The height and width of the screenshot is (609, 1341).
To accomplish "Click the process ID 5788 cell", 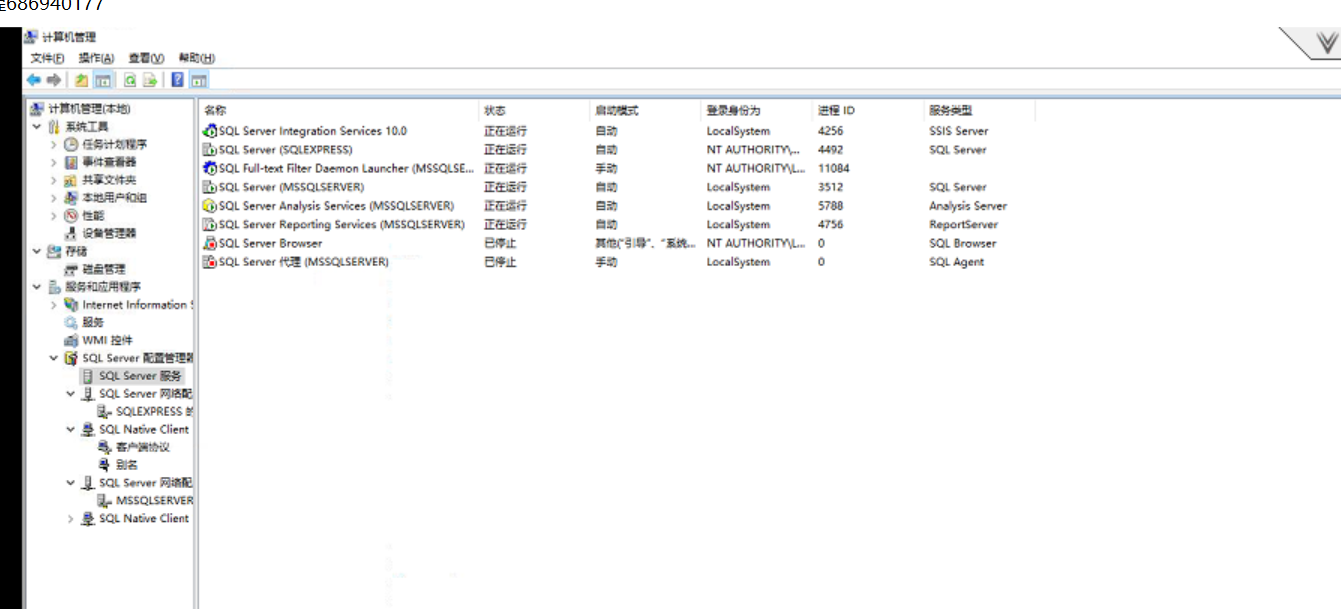I will pos(830,206).
